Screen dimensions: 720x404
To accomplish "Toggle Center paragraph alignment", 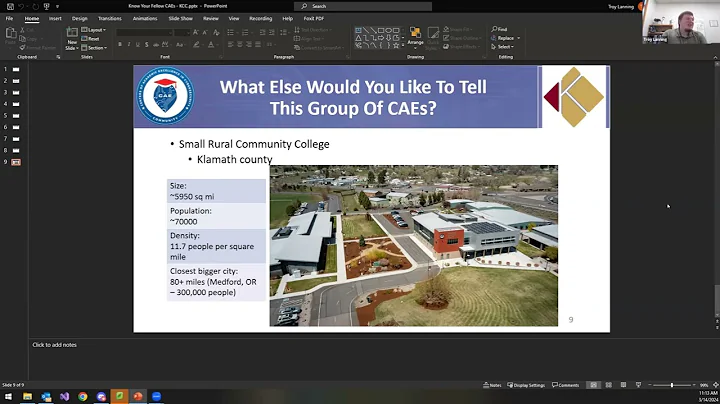I will [240, 45].
